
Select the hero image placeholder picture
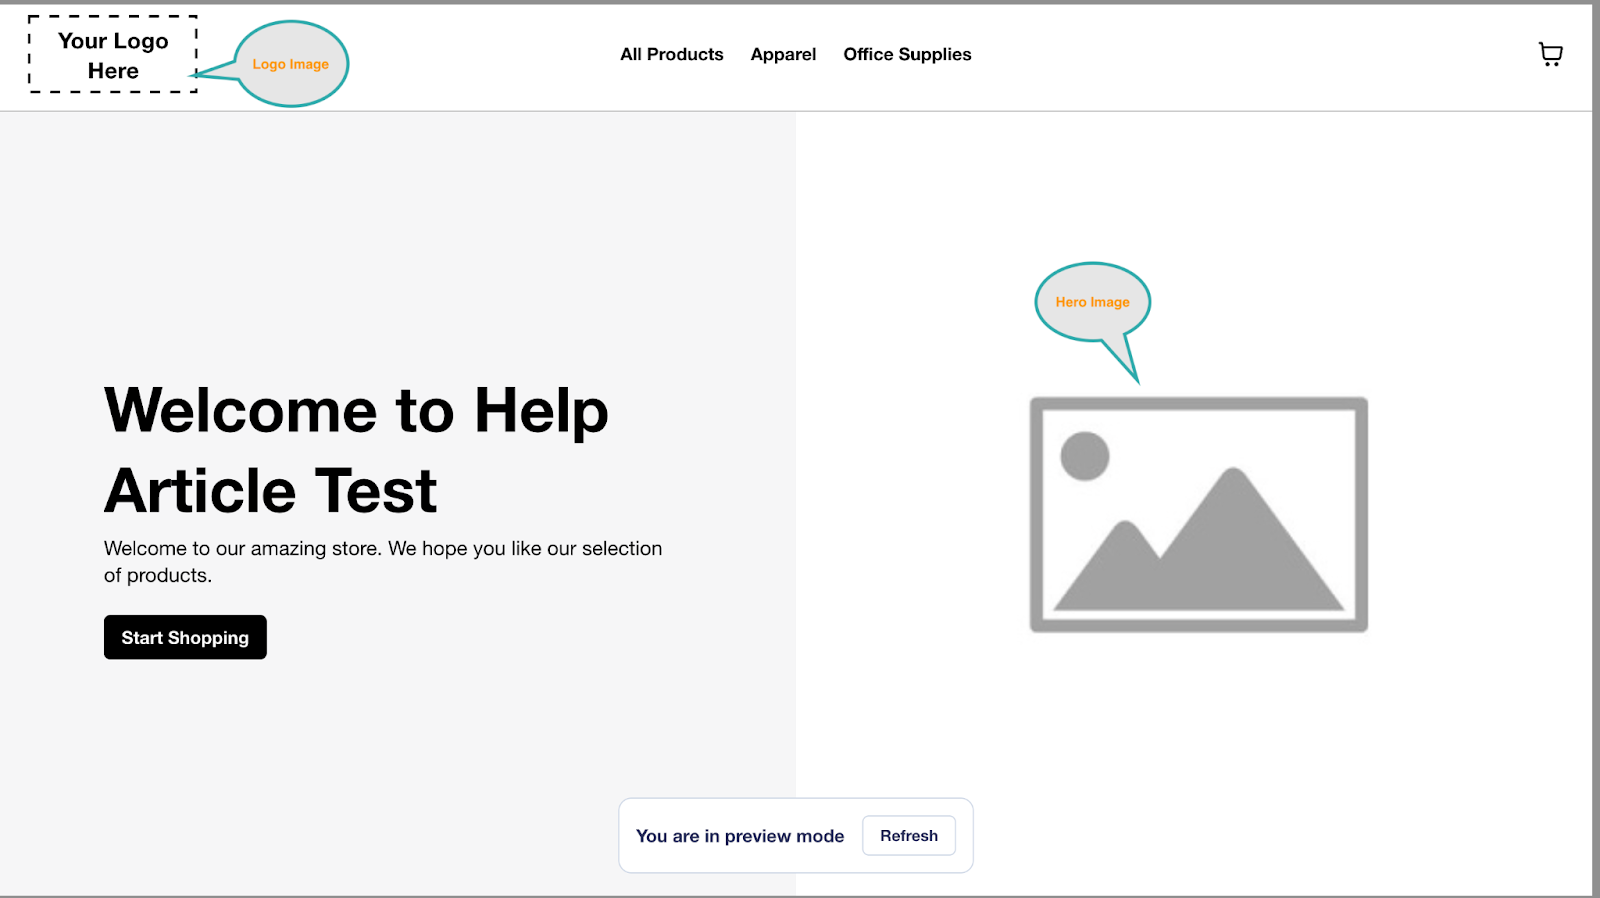click(1198, 515)
